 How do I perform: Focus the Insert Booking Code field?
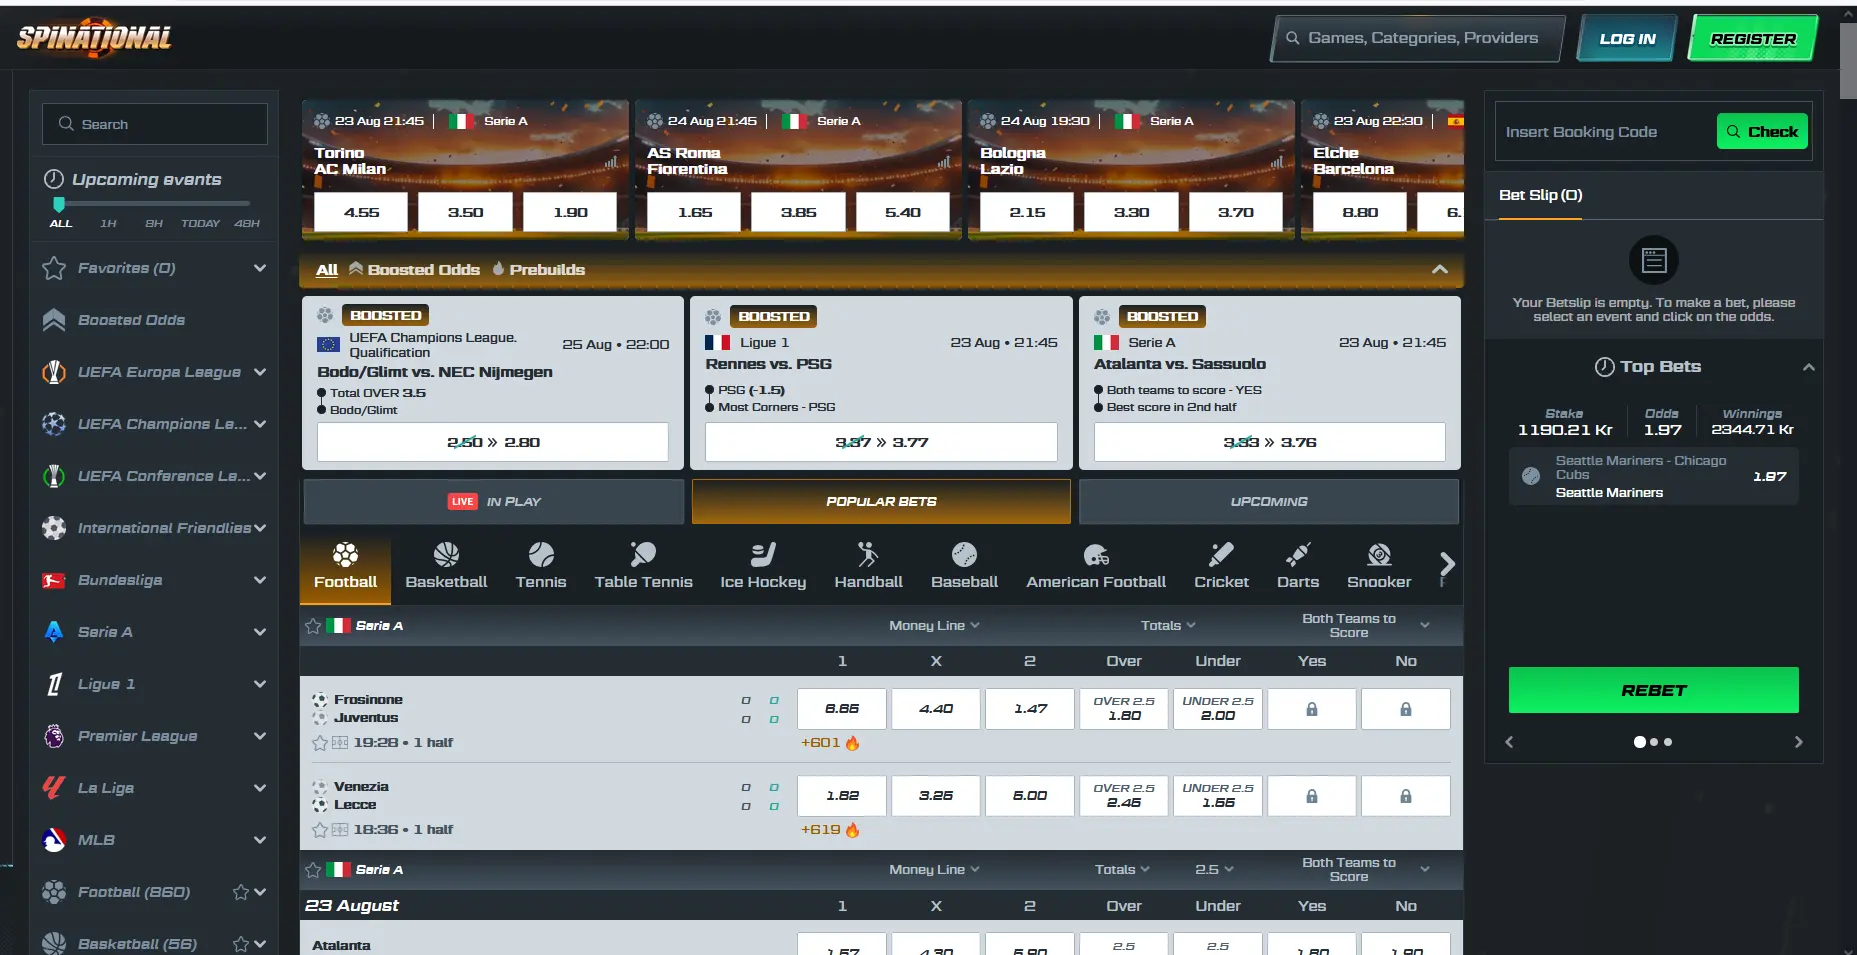point(1605,132)
